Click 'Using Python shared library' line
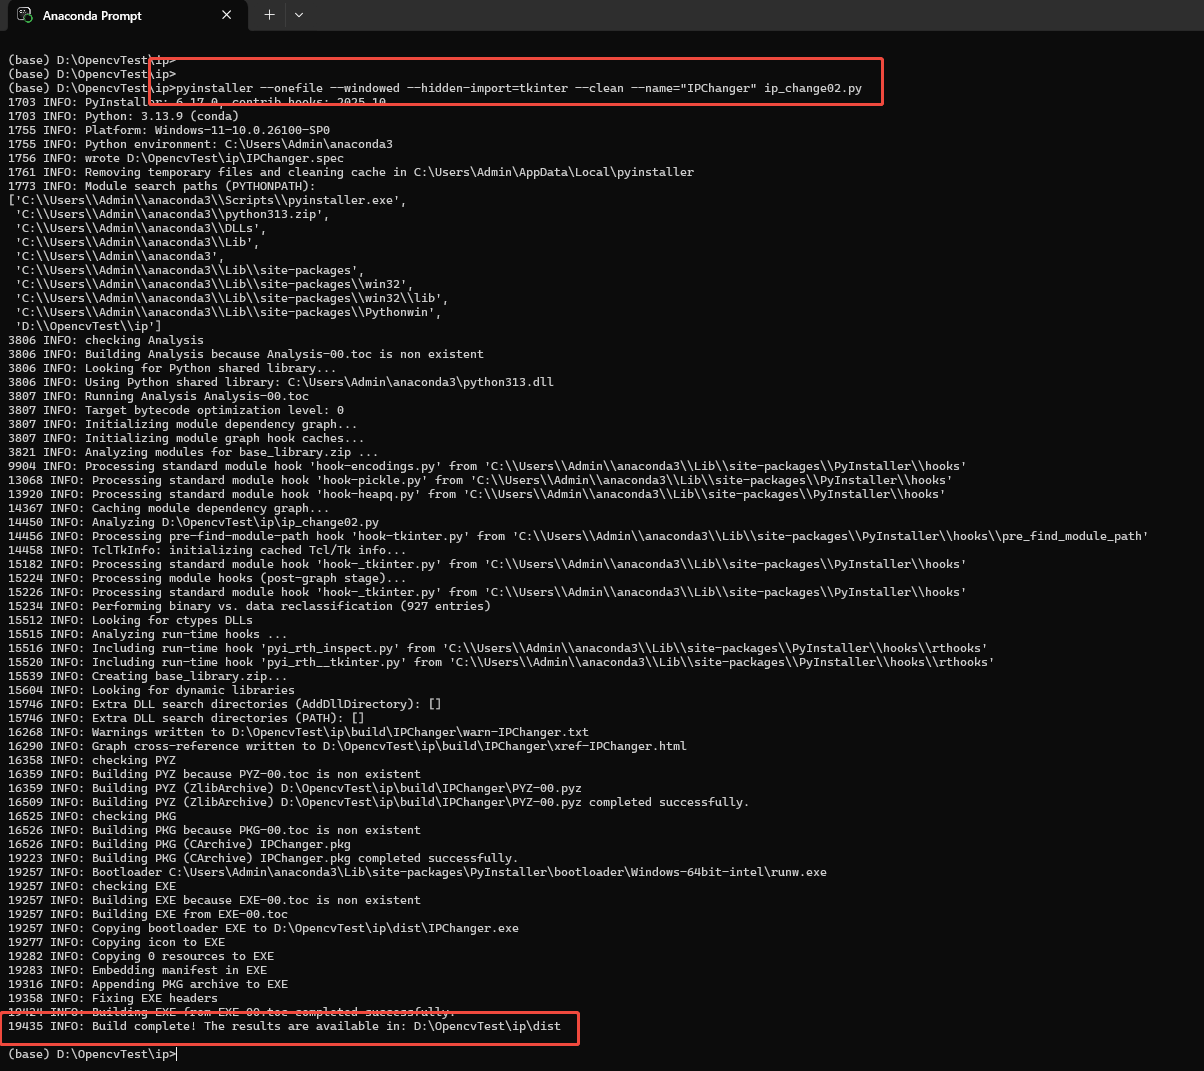 [x=281, y=382]
